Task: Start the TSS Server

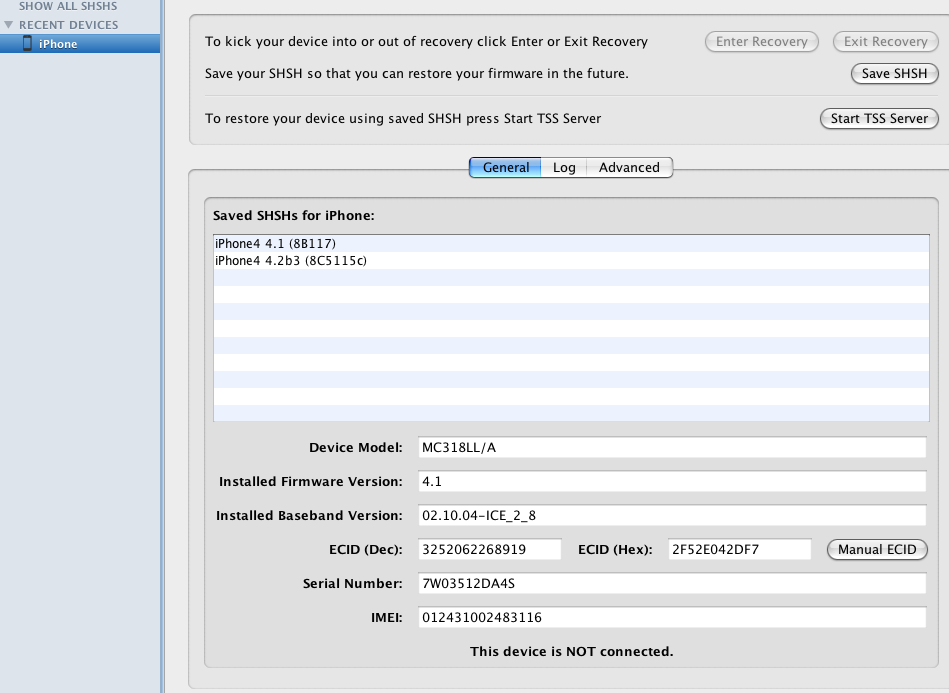Action: tap(879, 118)
